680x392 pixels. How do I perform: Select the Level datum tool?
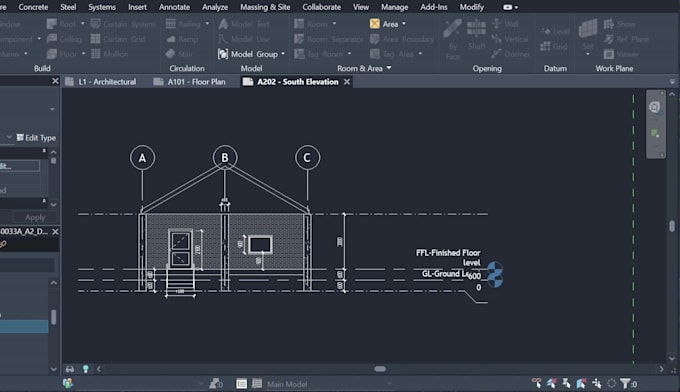(555, 31)
